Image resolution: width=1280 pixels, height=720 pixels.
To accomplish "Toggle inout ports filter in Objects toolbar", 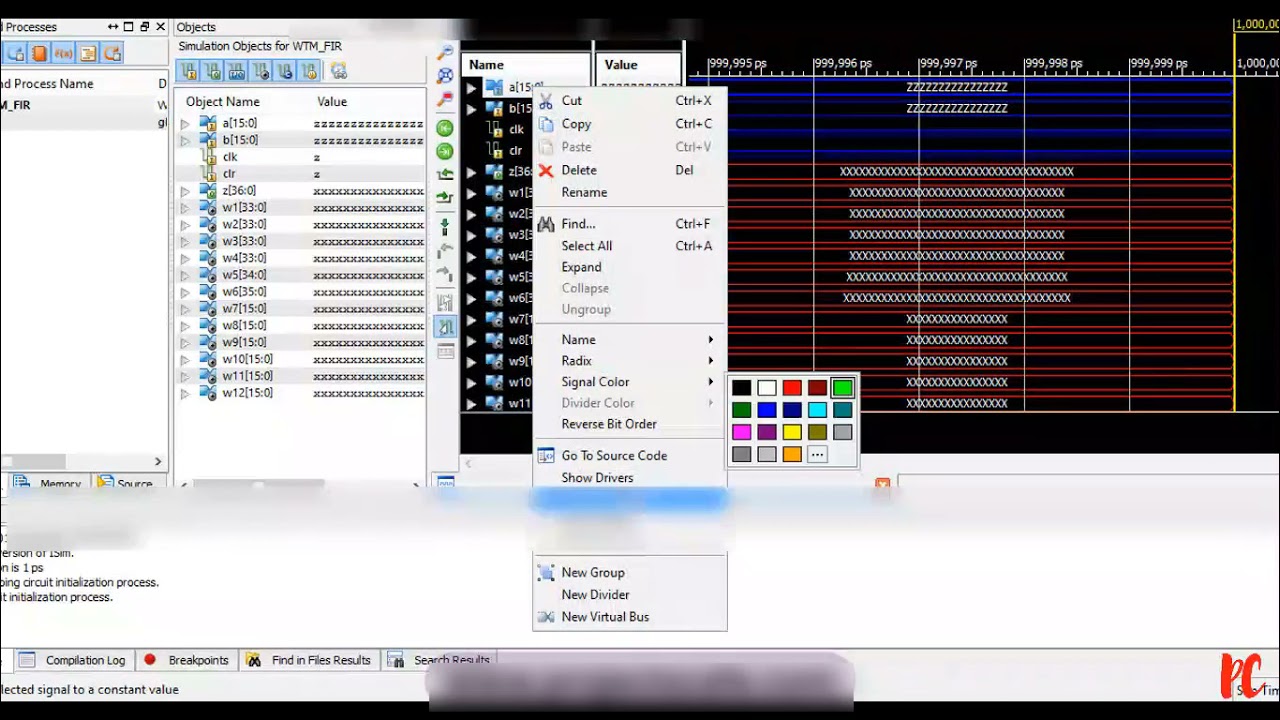I will [236, 71].
